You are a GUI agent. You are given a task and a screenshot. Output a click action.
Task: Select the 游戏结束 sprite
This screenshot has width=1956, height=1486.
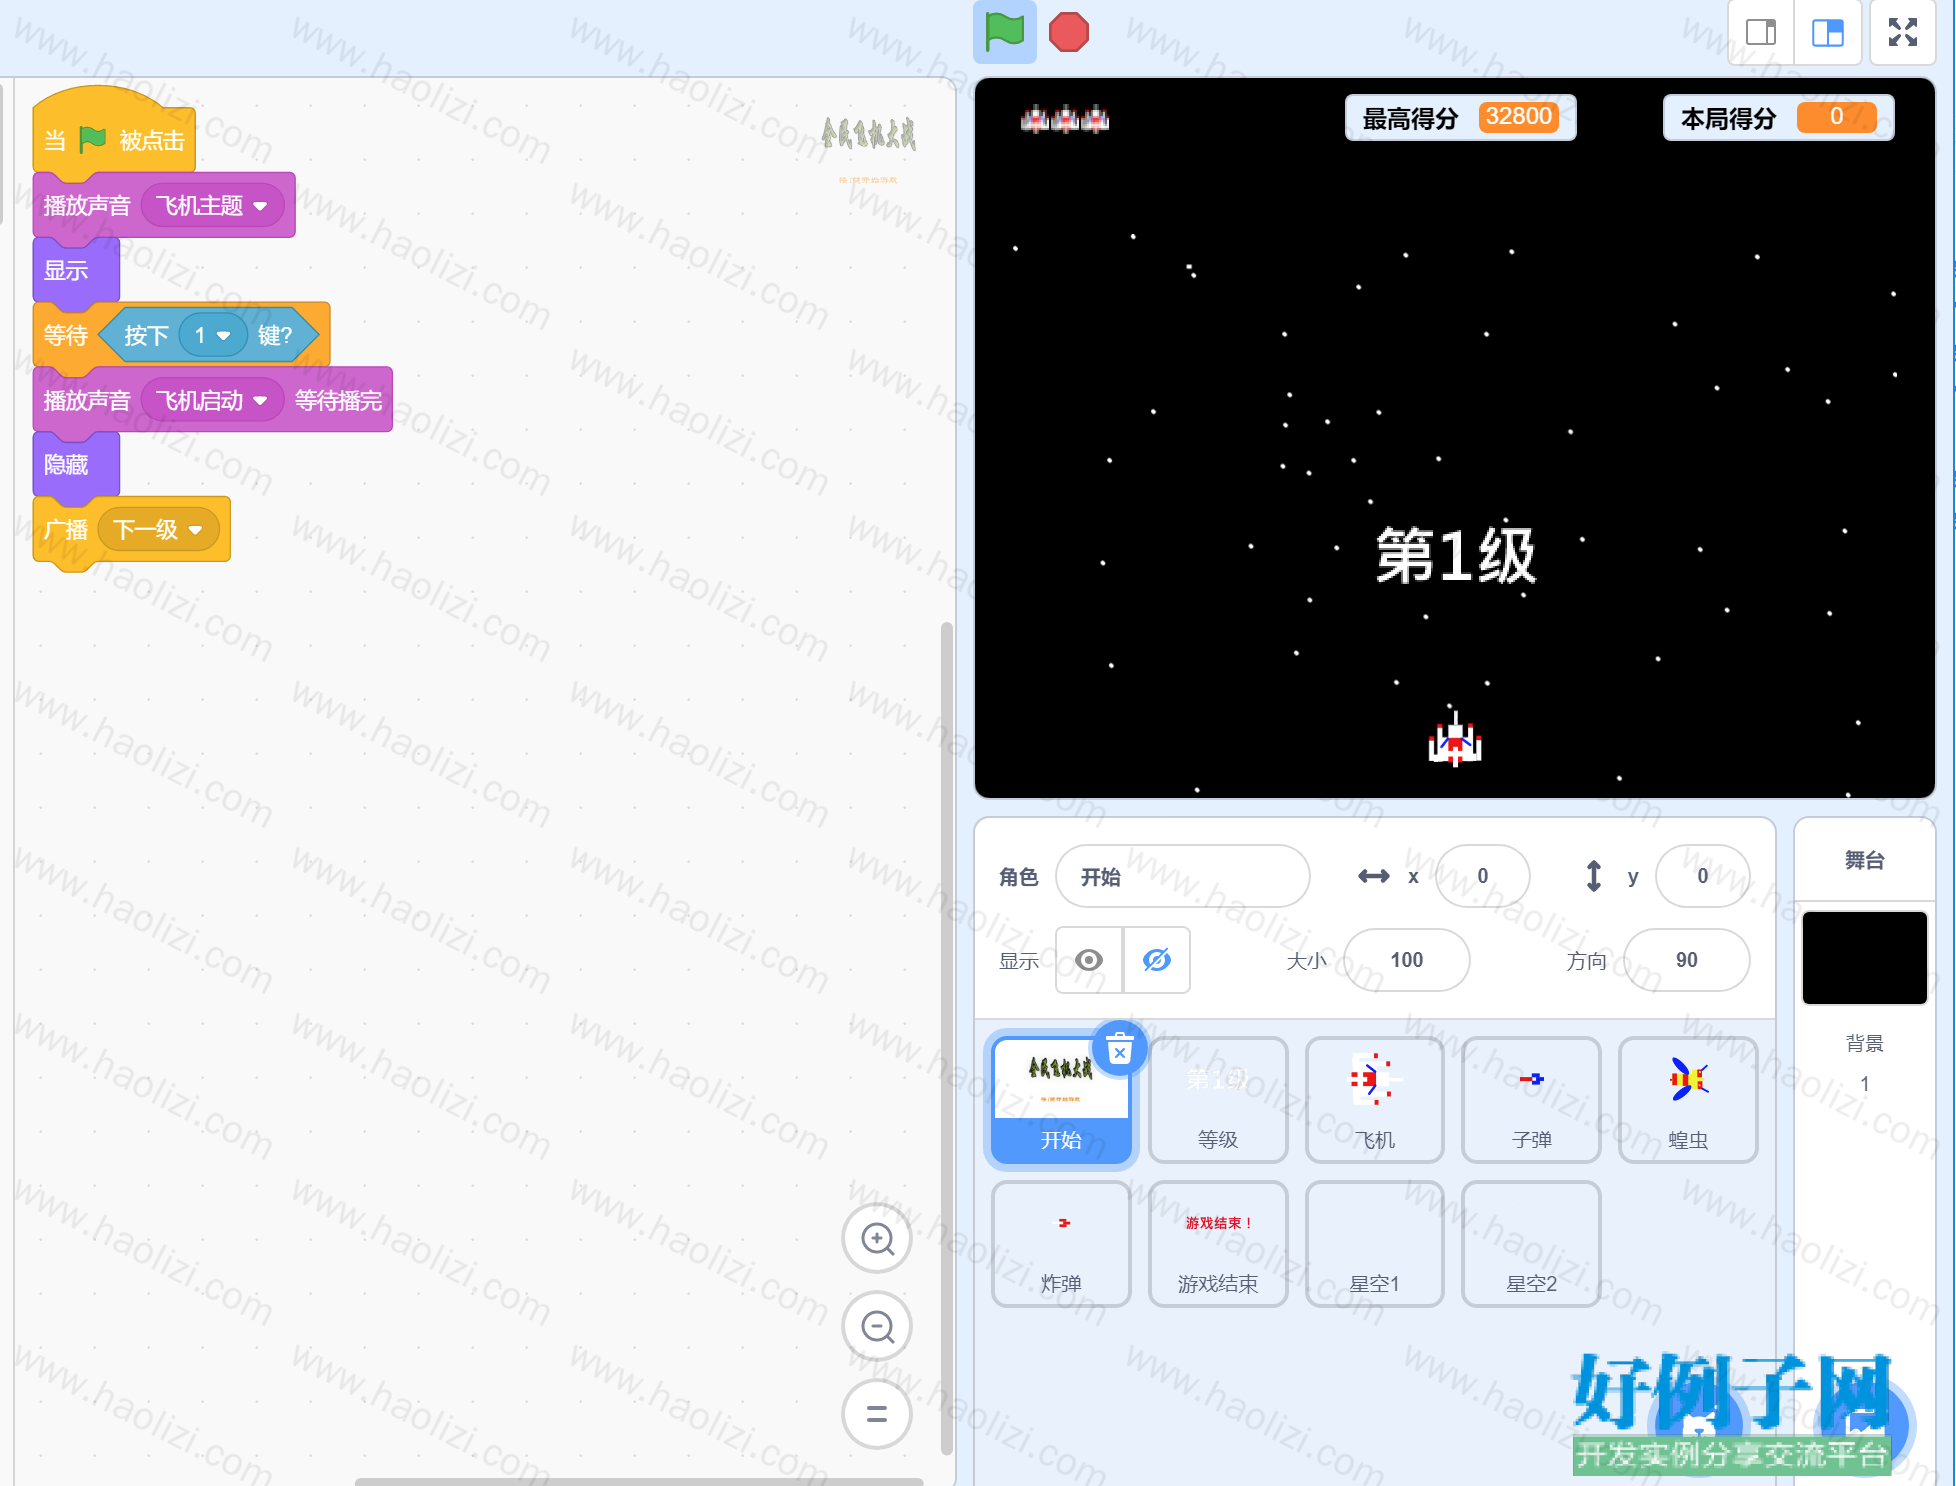click(1218, 1243)
